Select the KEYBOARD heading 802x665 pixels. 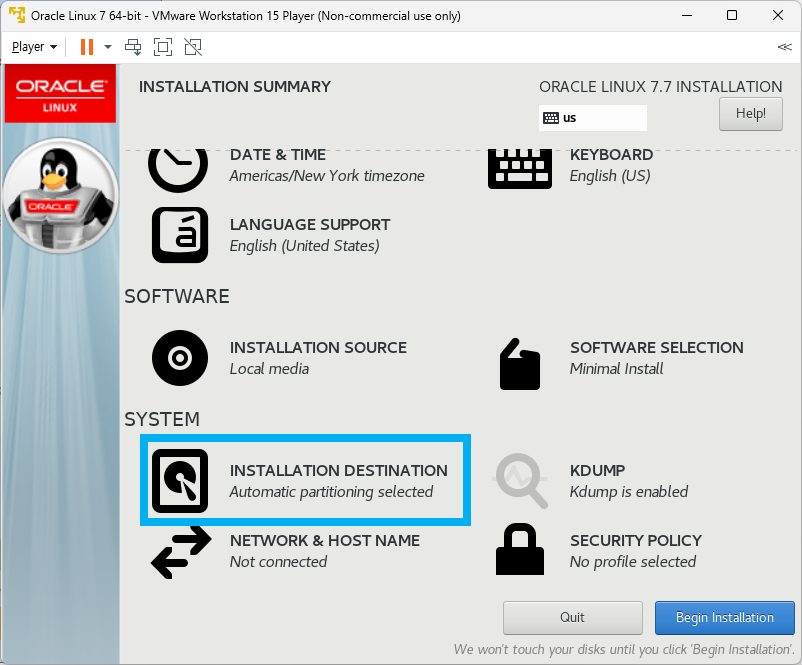611,154
